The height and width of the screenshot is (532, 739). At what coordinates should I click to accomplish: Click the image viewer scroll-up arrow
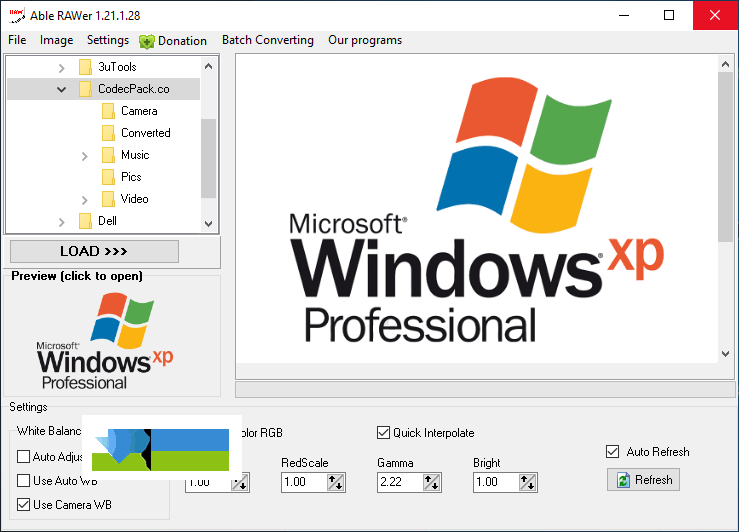(725, 64)
